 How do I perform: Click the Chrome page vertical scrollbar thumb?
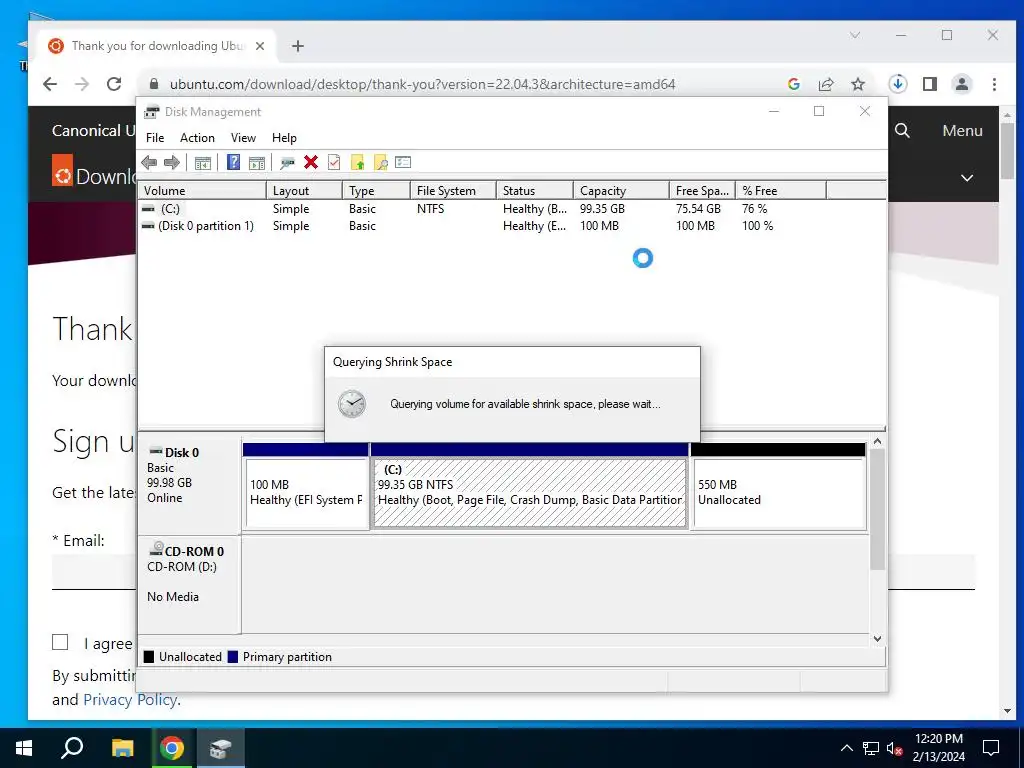(1007, 150)
